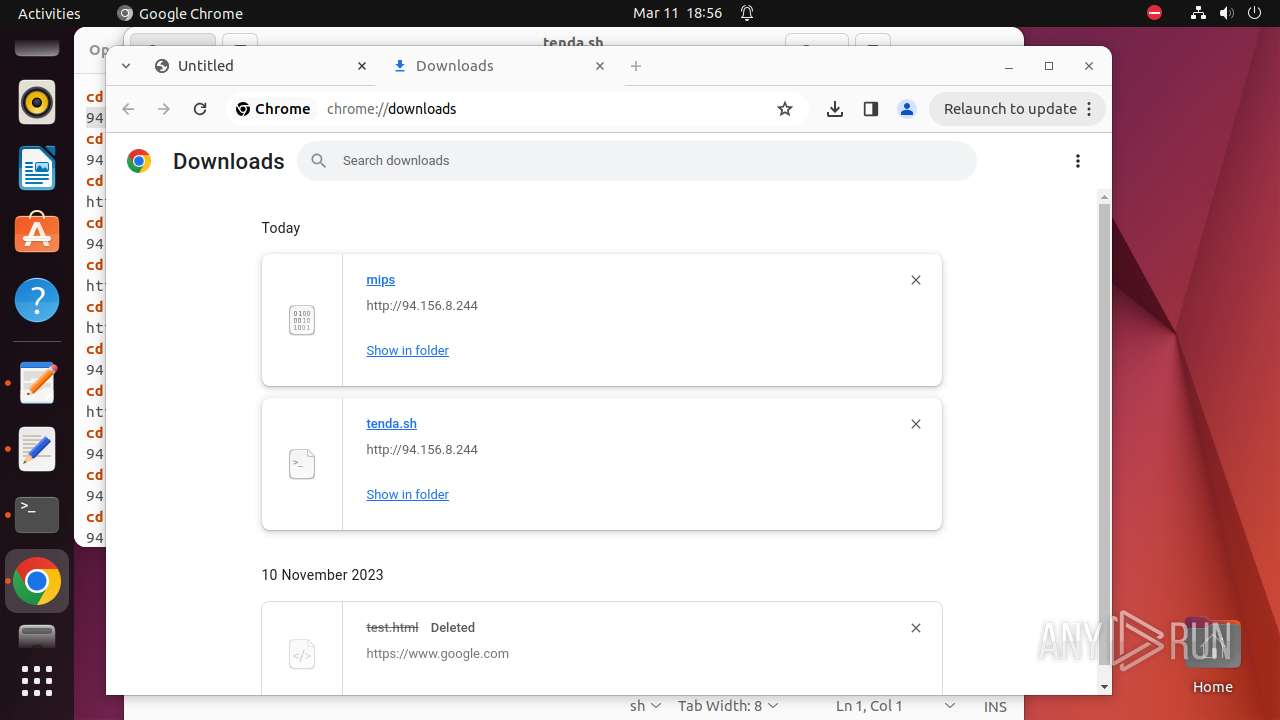Image resolution: width=1280 pixels, height=720 pixels.
Task: Show tenda.sh in folder
Action: click(407, 495)
